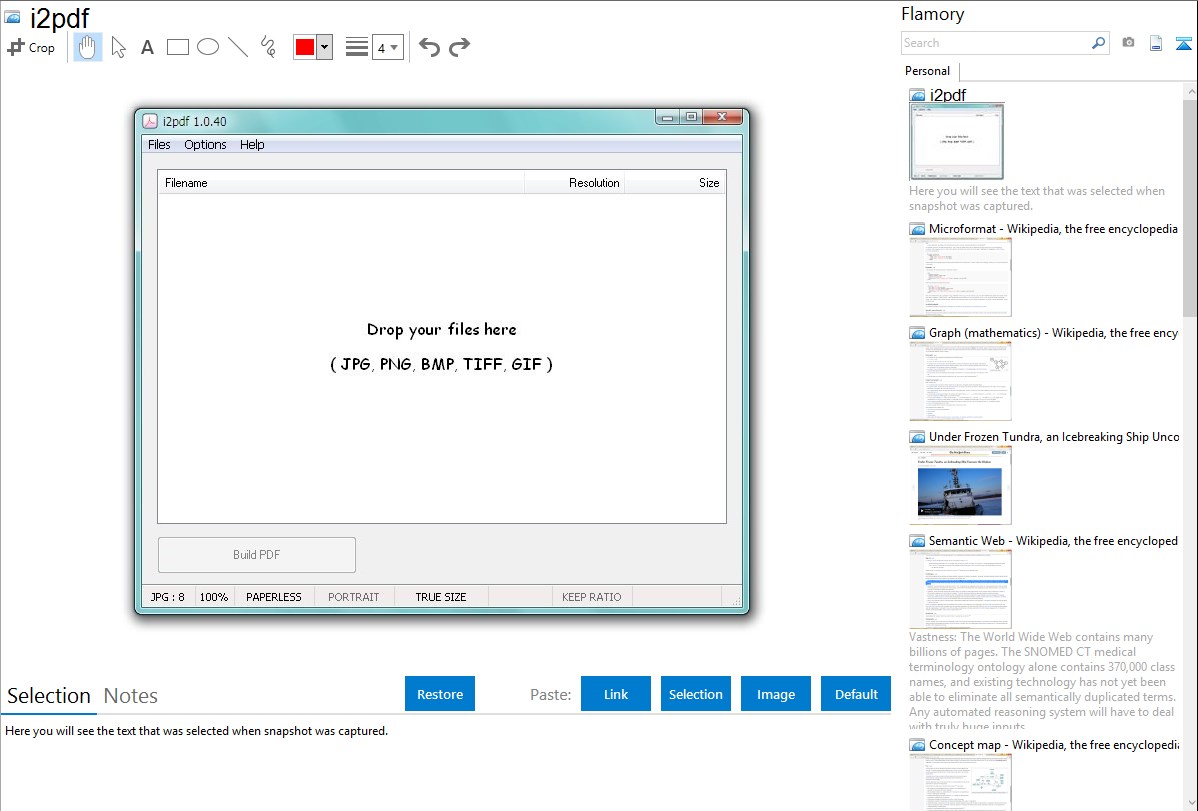Click the icon beside the Concept map title
Image resolution: width=1198 pixels, height=811 pixels.
coord(917,745)
